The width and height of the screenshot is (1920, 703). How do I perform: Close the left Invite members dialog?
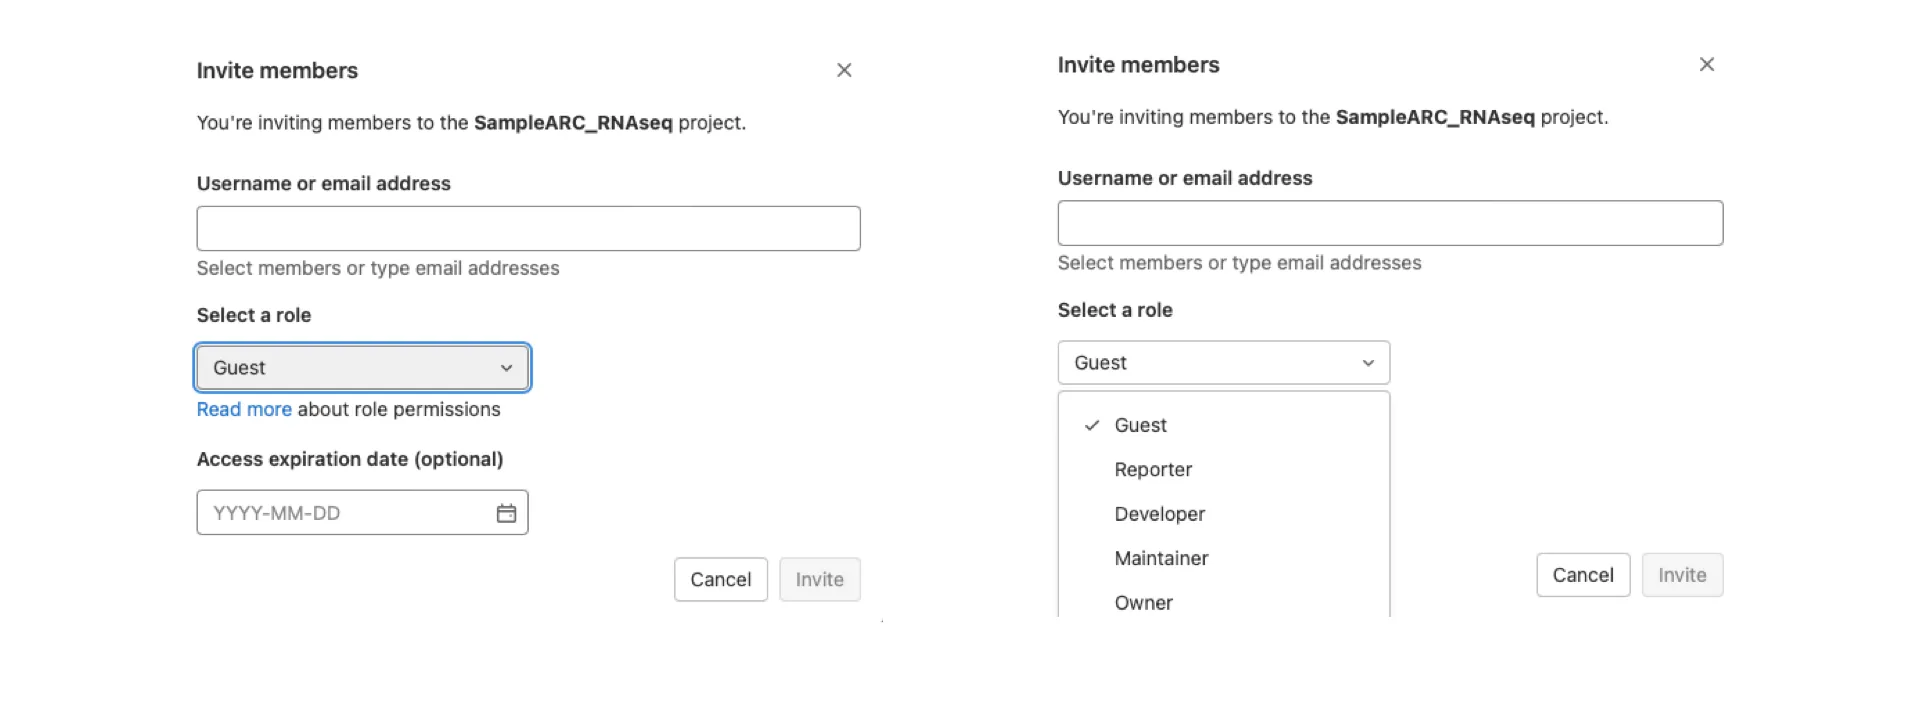coord(844,70)
